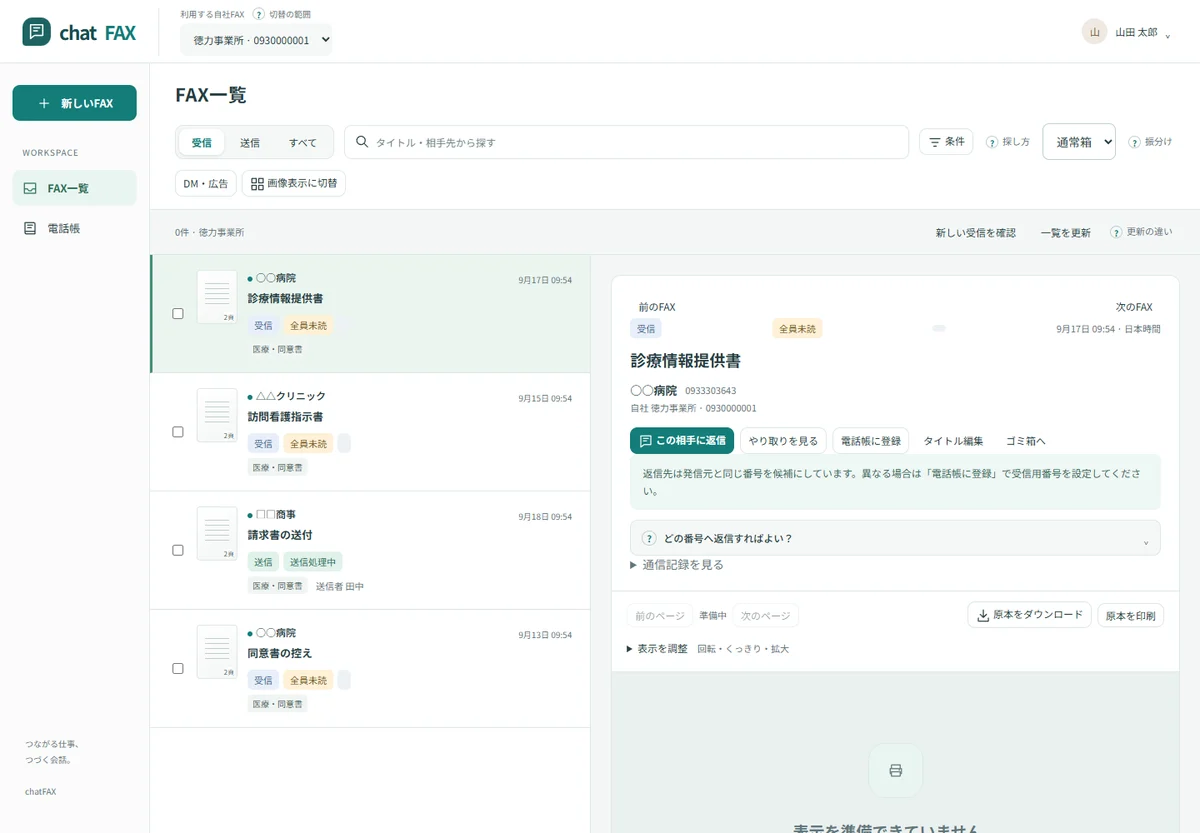Viewport: 1200px width, 833px height.
Task: Expand 通信記録を見る details
Action: [677, 565]
